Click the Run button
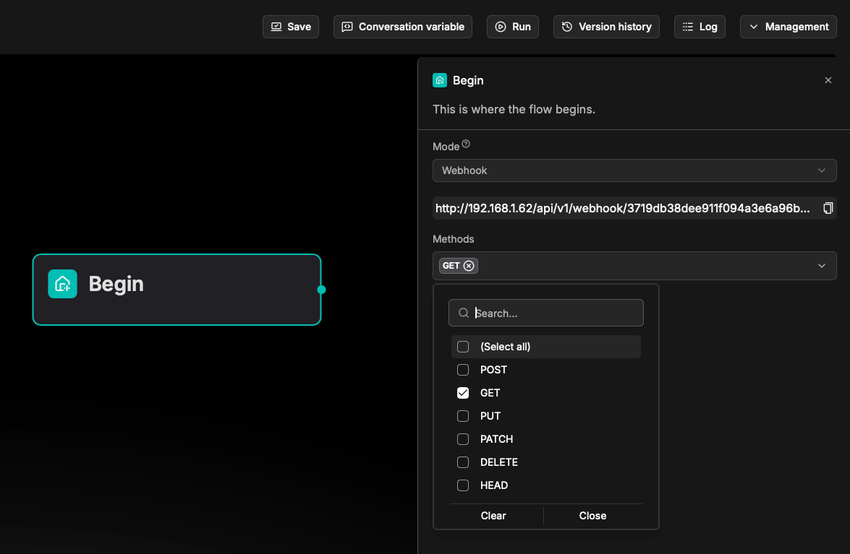 click(x=512, y=27)
